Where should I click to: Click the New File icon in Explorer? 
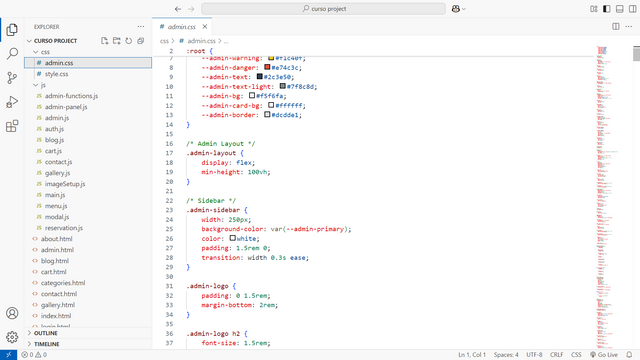(x=104, y=41)
